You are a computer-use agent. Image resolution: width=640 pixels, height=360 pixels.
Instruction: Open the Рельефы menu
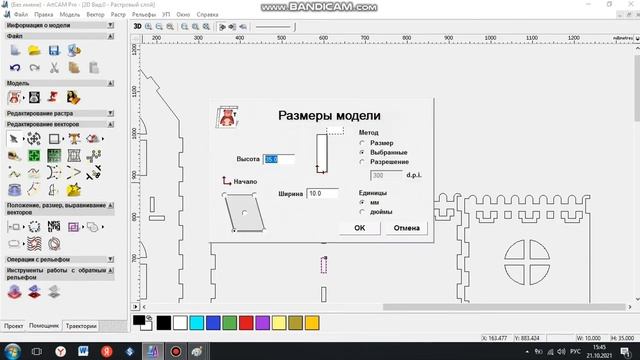tap(144, 14)
